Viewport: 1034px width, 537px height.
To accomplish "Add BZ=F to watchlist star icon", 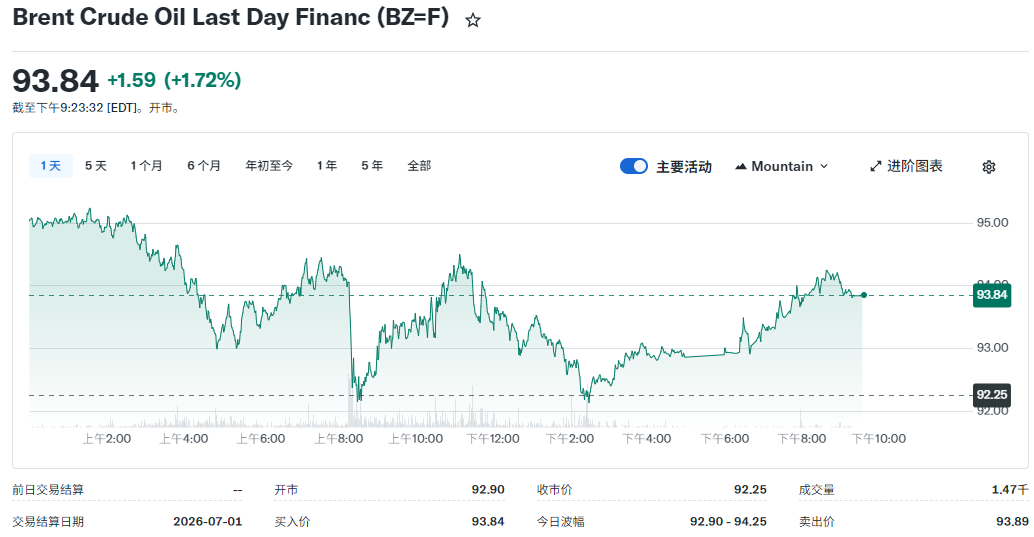I will click(x=472, y=20).
